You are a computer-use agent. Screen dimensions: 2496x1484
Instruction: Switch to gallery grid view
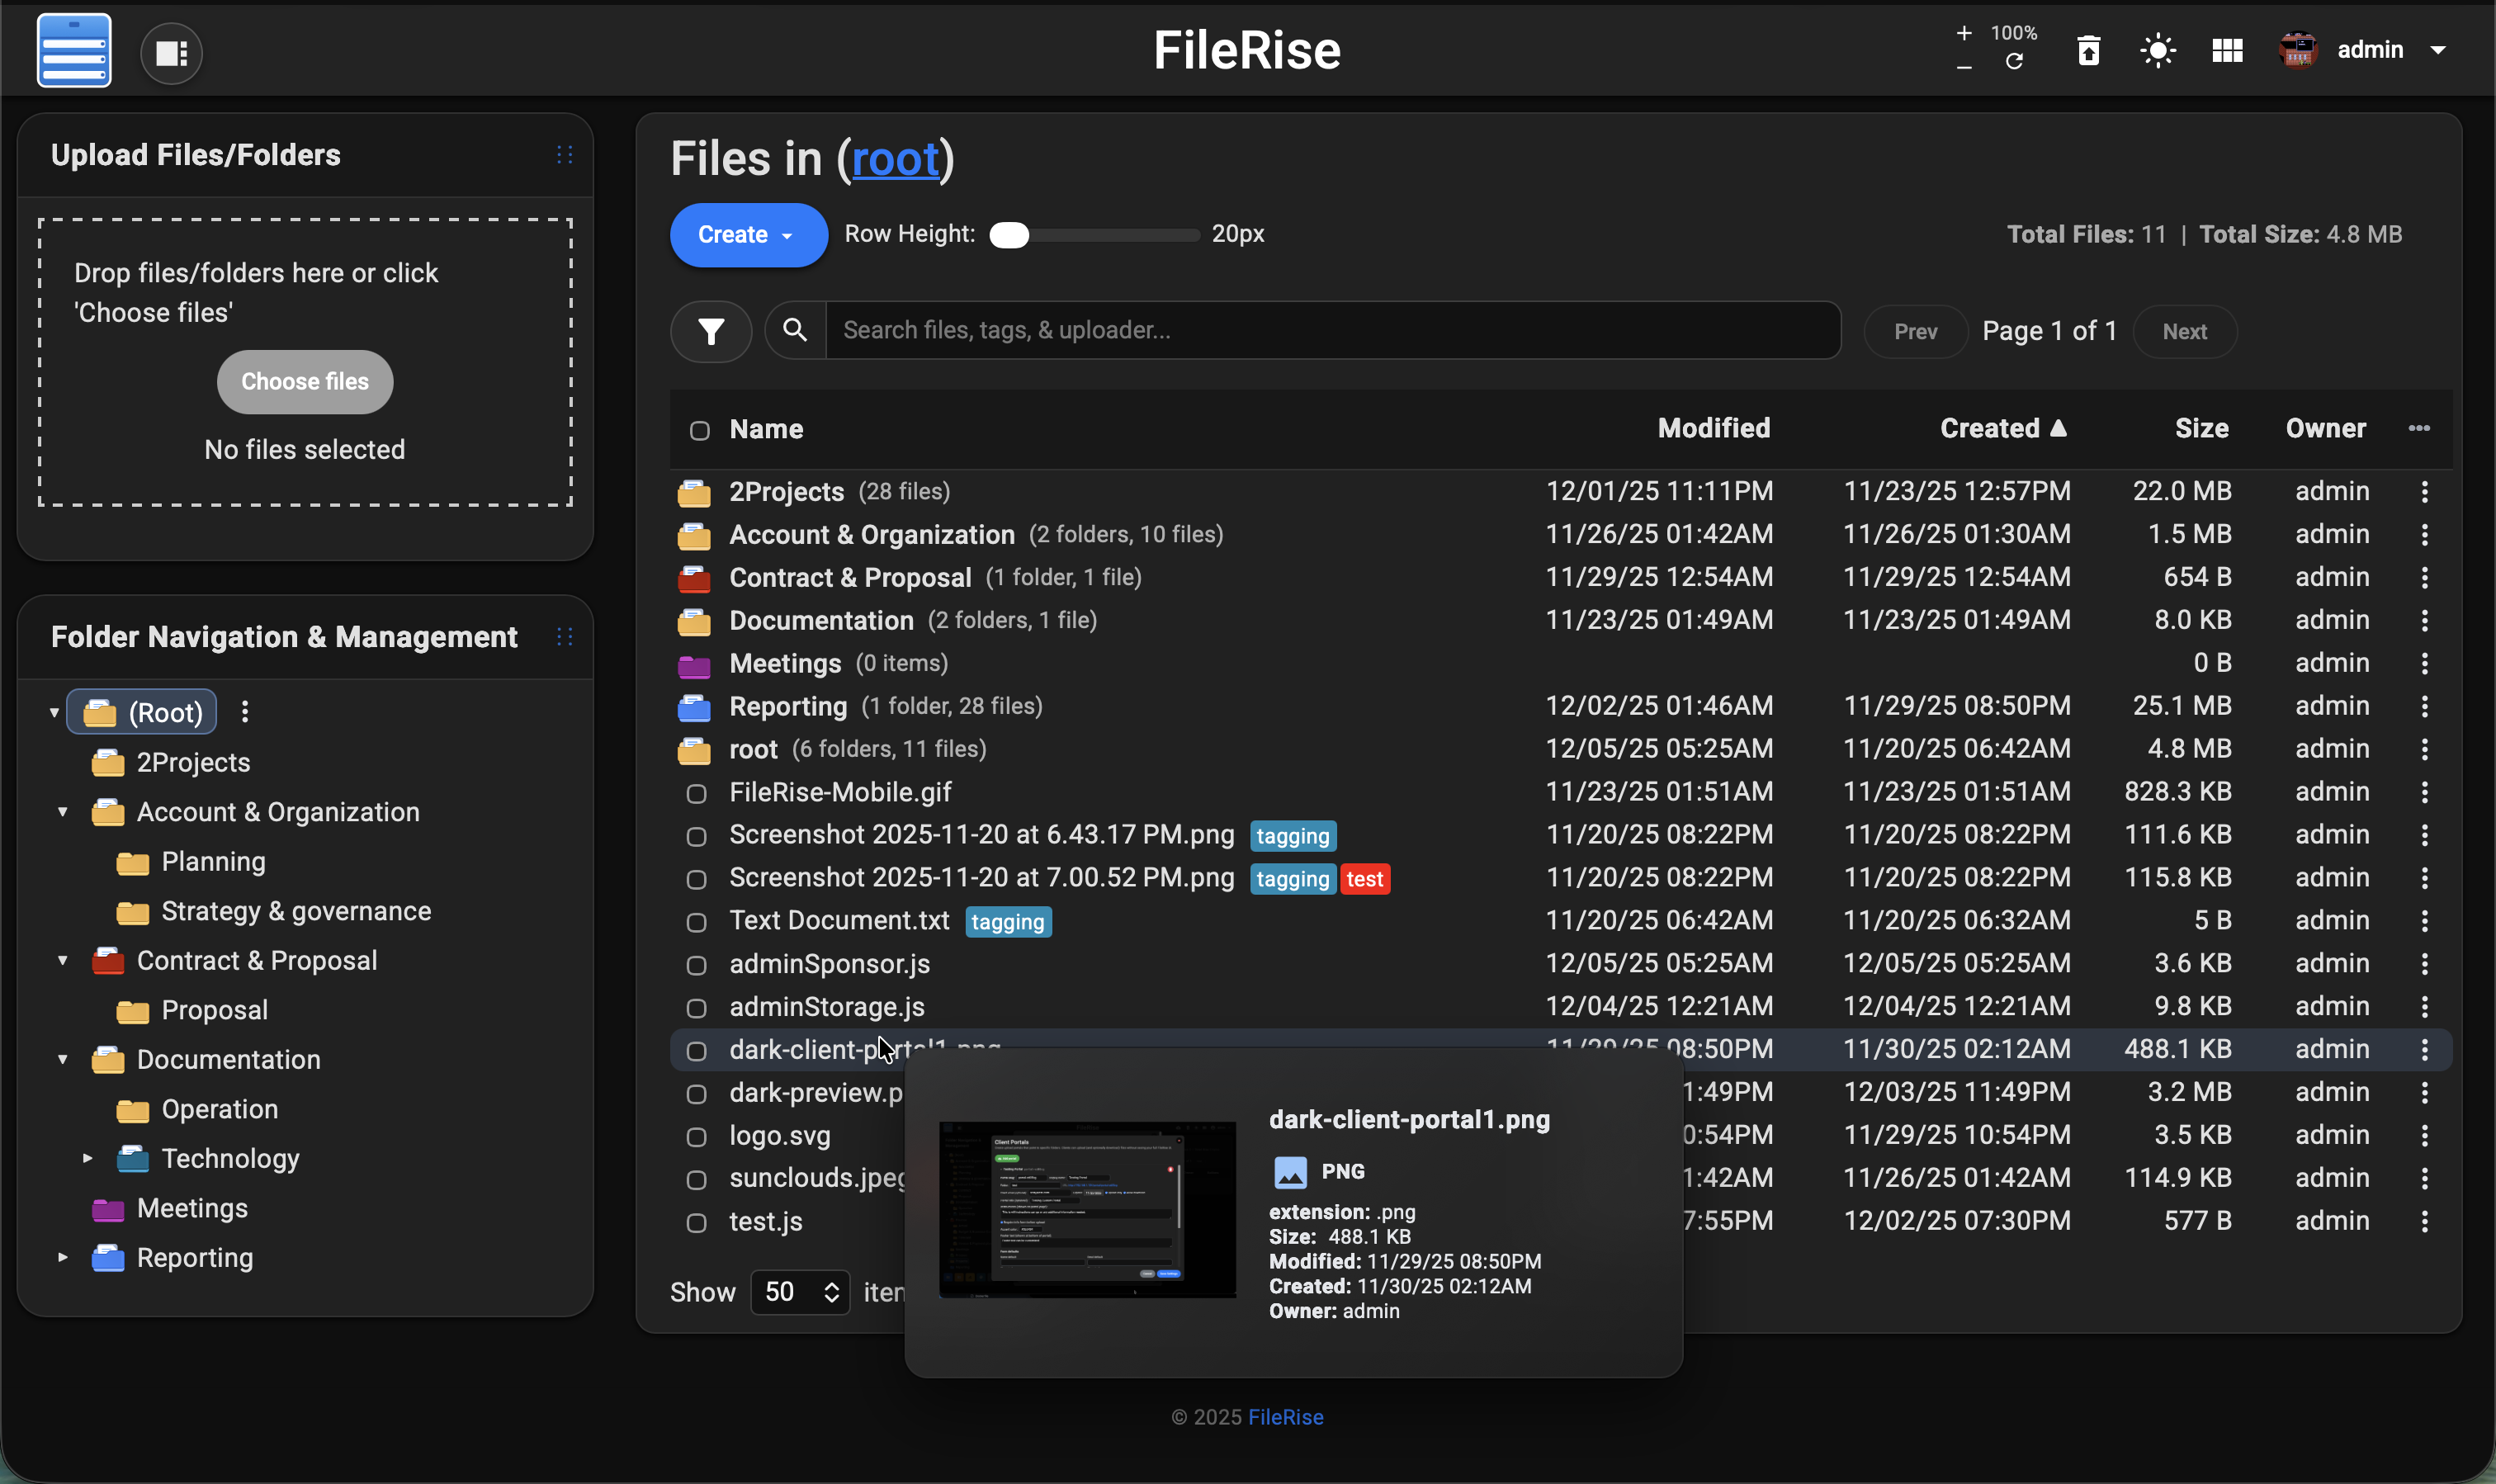point(2227,50)
